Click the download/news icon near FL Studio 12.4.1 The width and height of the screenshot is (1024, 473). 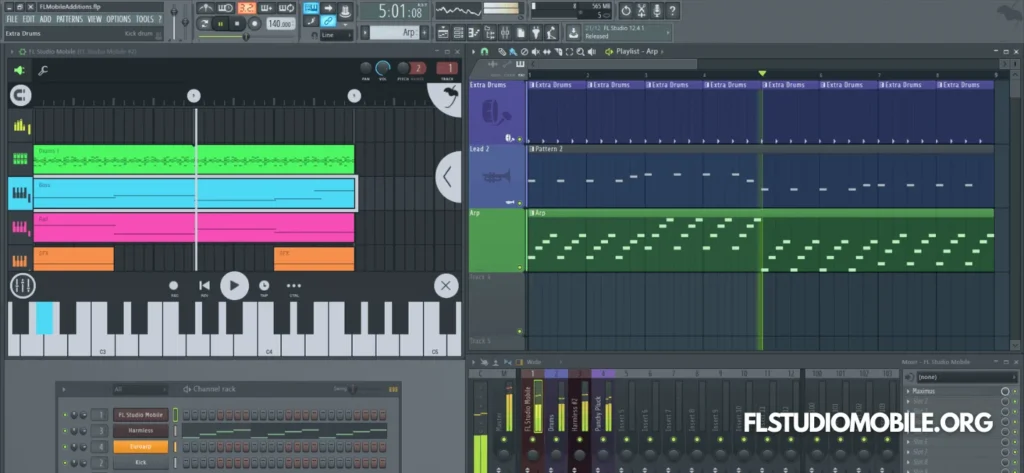pyautogui.click(x=573, y=33)
